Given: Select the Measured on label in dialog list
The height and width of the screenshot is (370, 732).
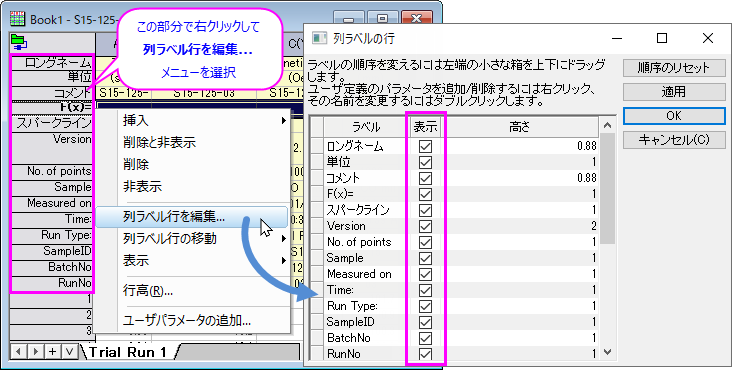Looking at the screenshot, I should tap(359, 274).
